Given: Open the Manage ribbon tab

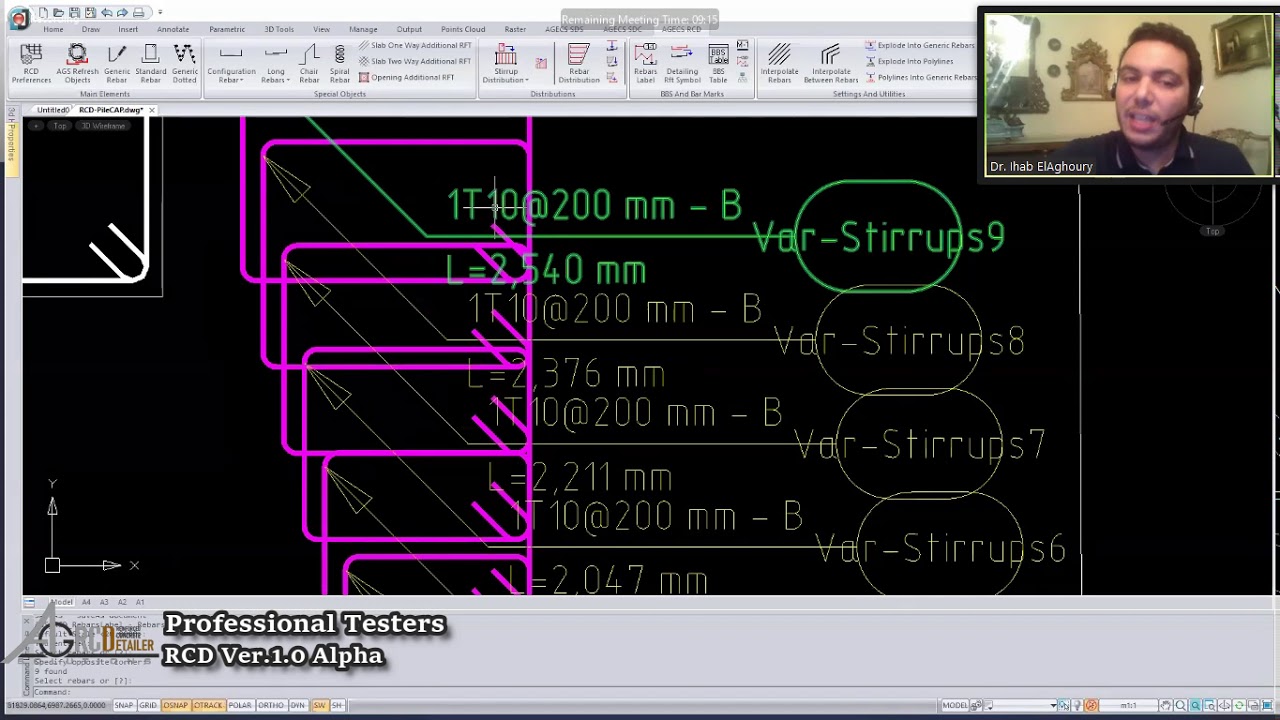Looking at the screenshot, I should [363, 29].
